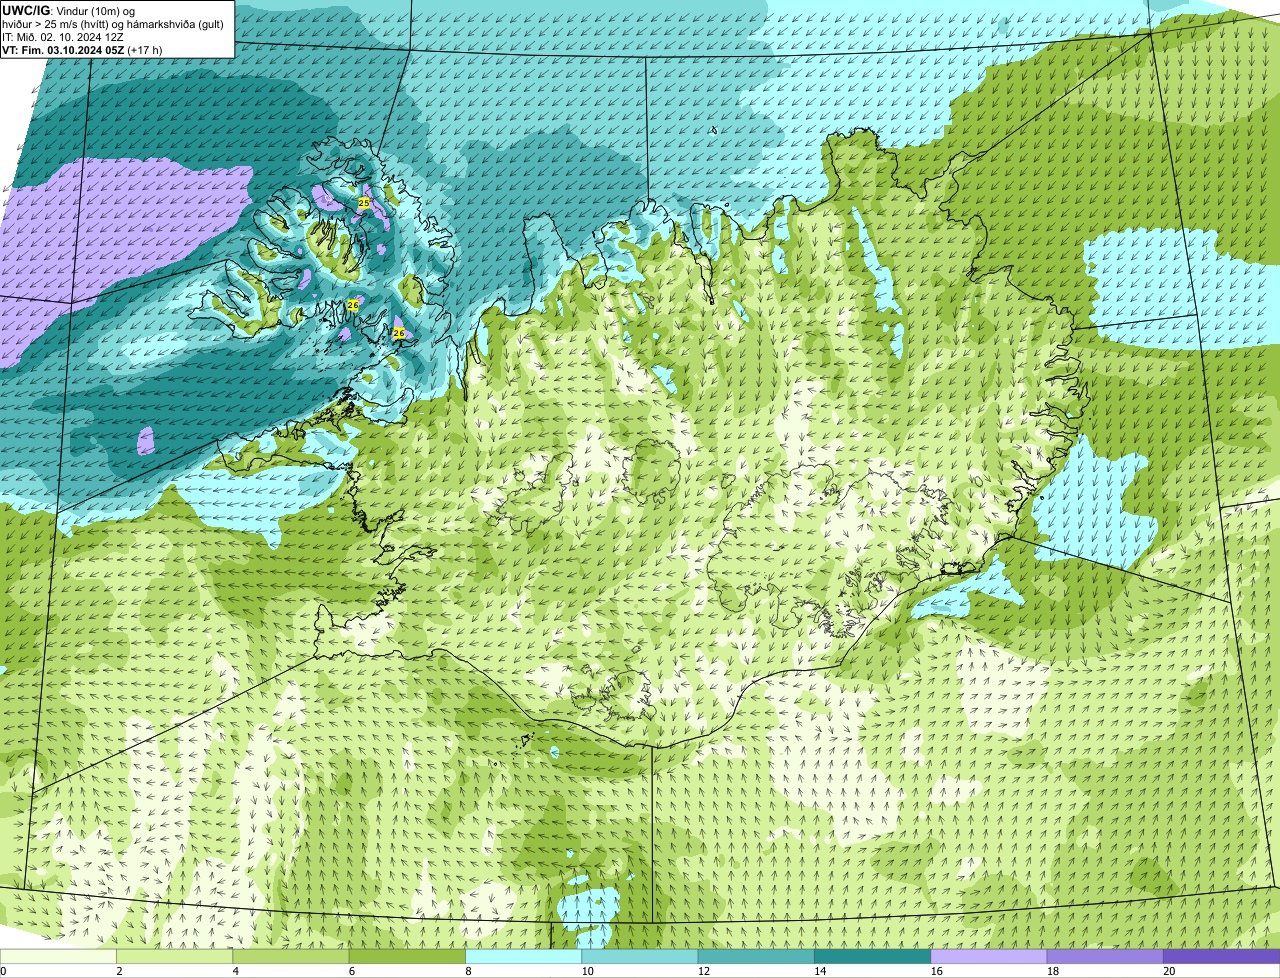Image resolution: width=1280 pixels, height=978 pixels.
Task: Select the 14–16 m/s dark teal legend swatch
Action: coord(872,956)
